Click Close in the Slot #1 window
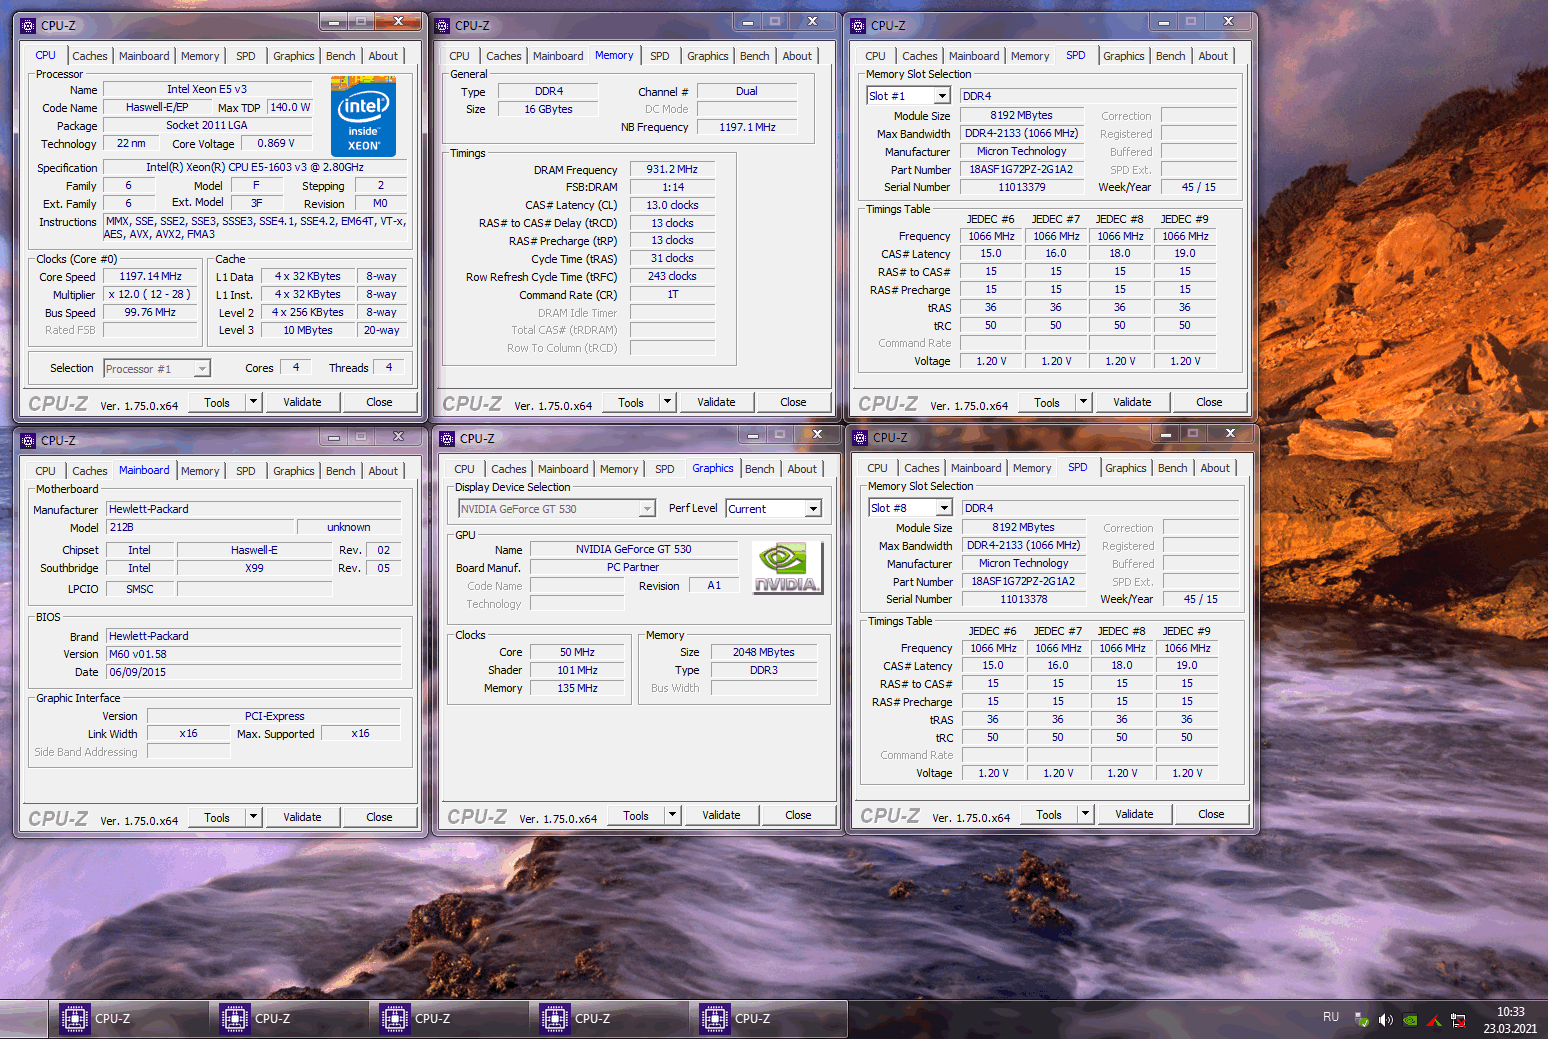The width and height of the screenshot is (1548, 1039). [x=1209, y=402]
